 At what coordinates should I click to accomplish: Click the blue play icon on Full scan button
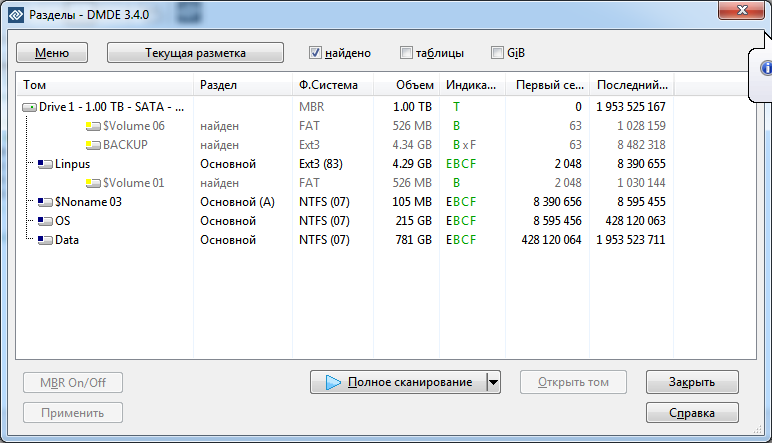[x=333, y=382]
